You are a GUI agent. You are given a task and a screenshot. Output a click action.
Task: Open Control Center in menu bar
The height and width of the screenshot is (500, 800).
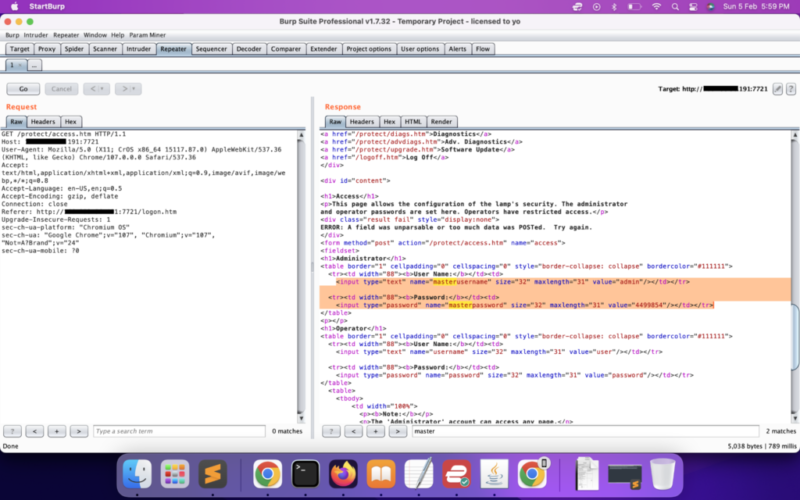pyautogui.click(x=693, y=7)
